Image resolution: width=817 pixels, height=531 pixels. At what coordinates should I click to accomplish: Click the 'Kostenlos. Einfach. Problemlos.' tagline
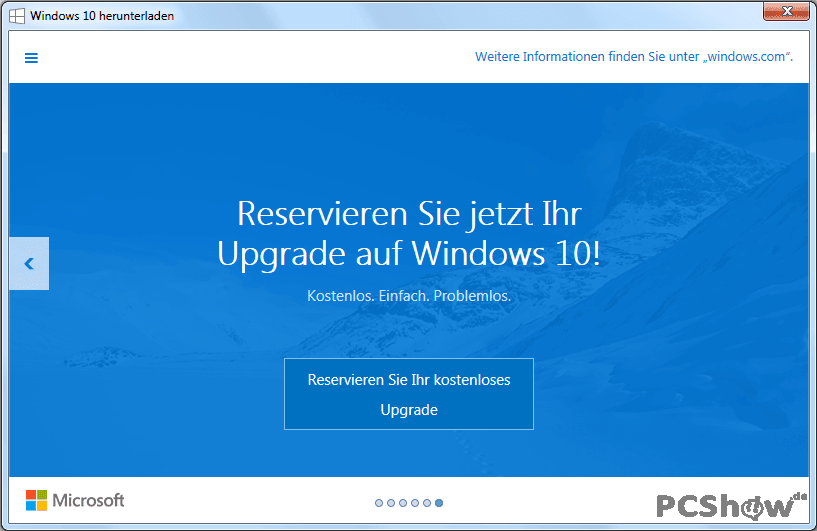tap(409, 296)
